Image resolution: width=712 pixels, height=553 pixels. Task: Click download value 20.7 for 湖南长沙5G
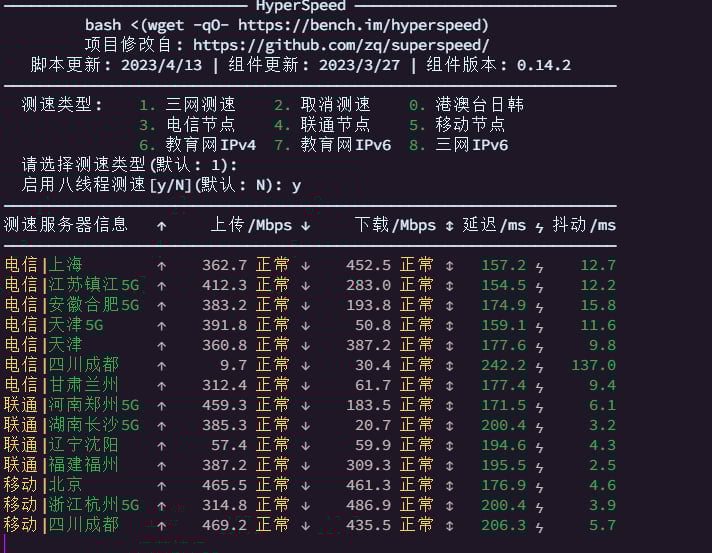coord(373,425)
